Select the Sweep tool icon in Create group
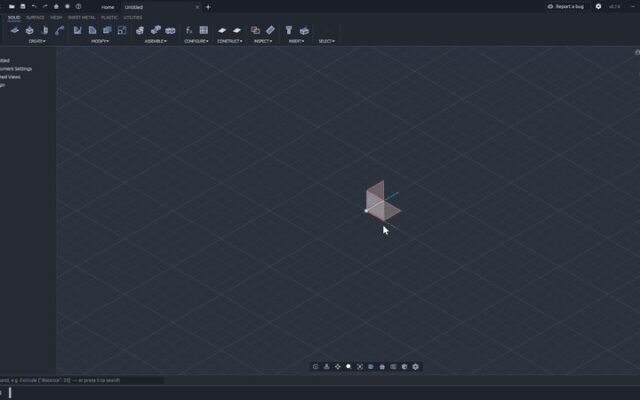The width and height of the screenshot is (640, 400). 60,30
